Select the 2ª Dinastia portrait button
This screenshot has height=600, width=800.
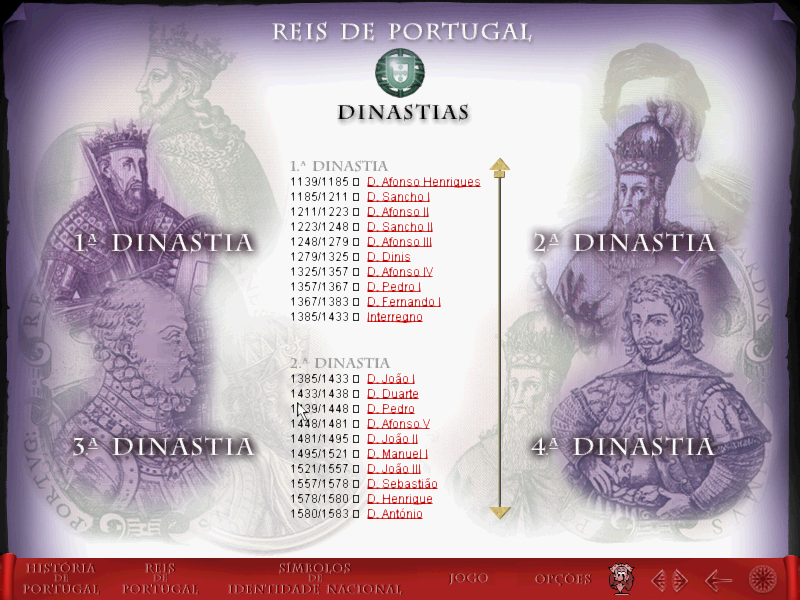(x=624, y=243)
